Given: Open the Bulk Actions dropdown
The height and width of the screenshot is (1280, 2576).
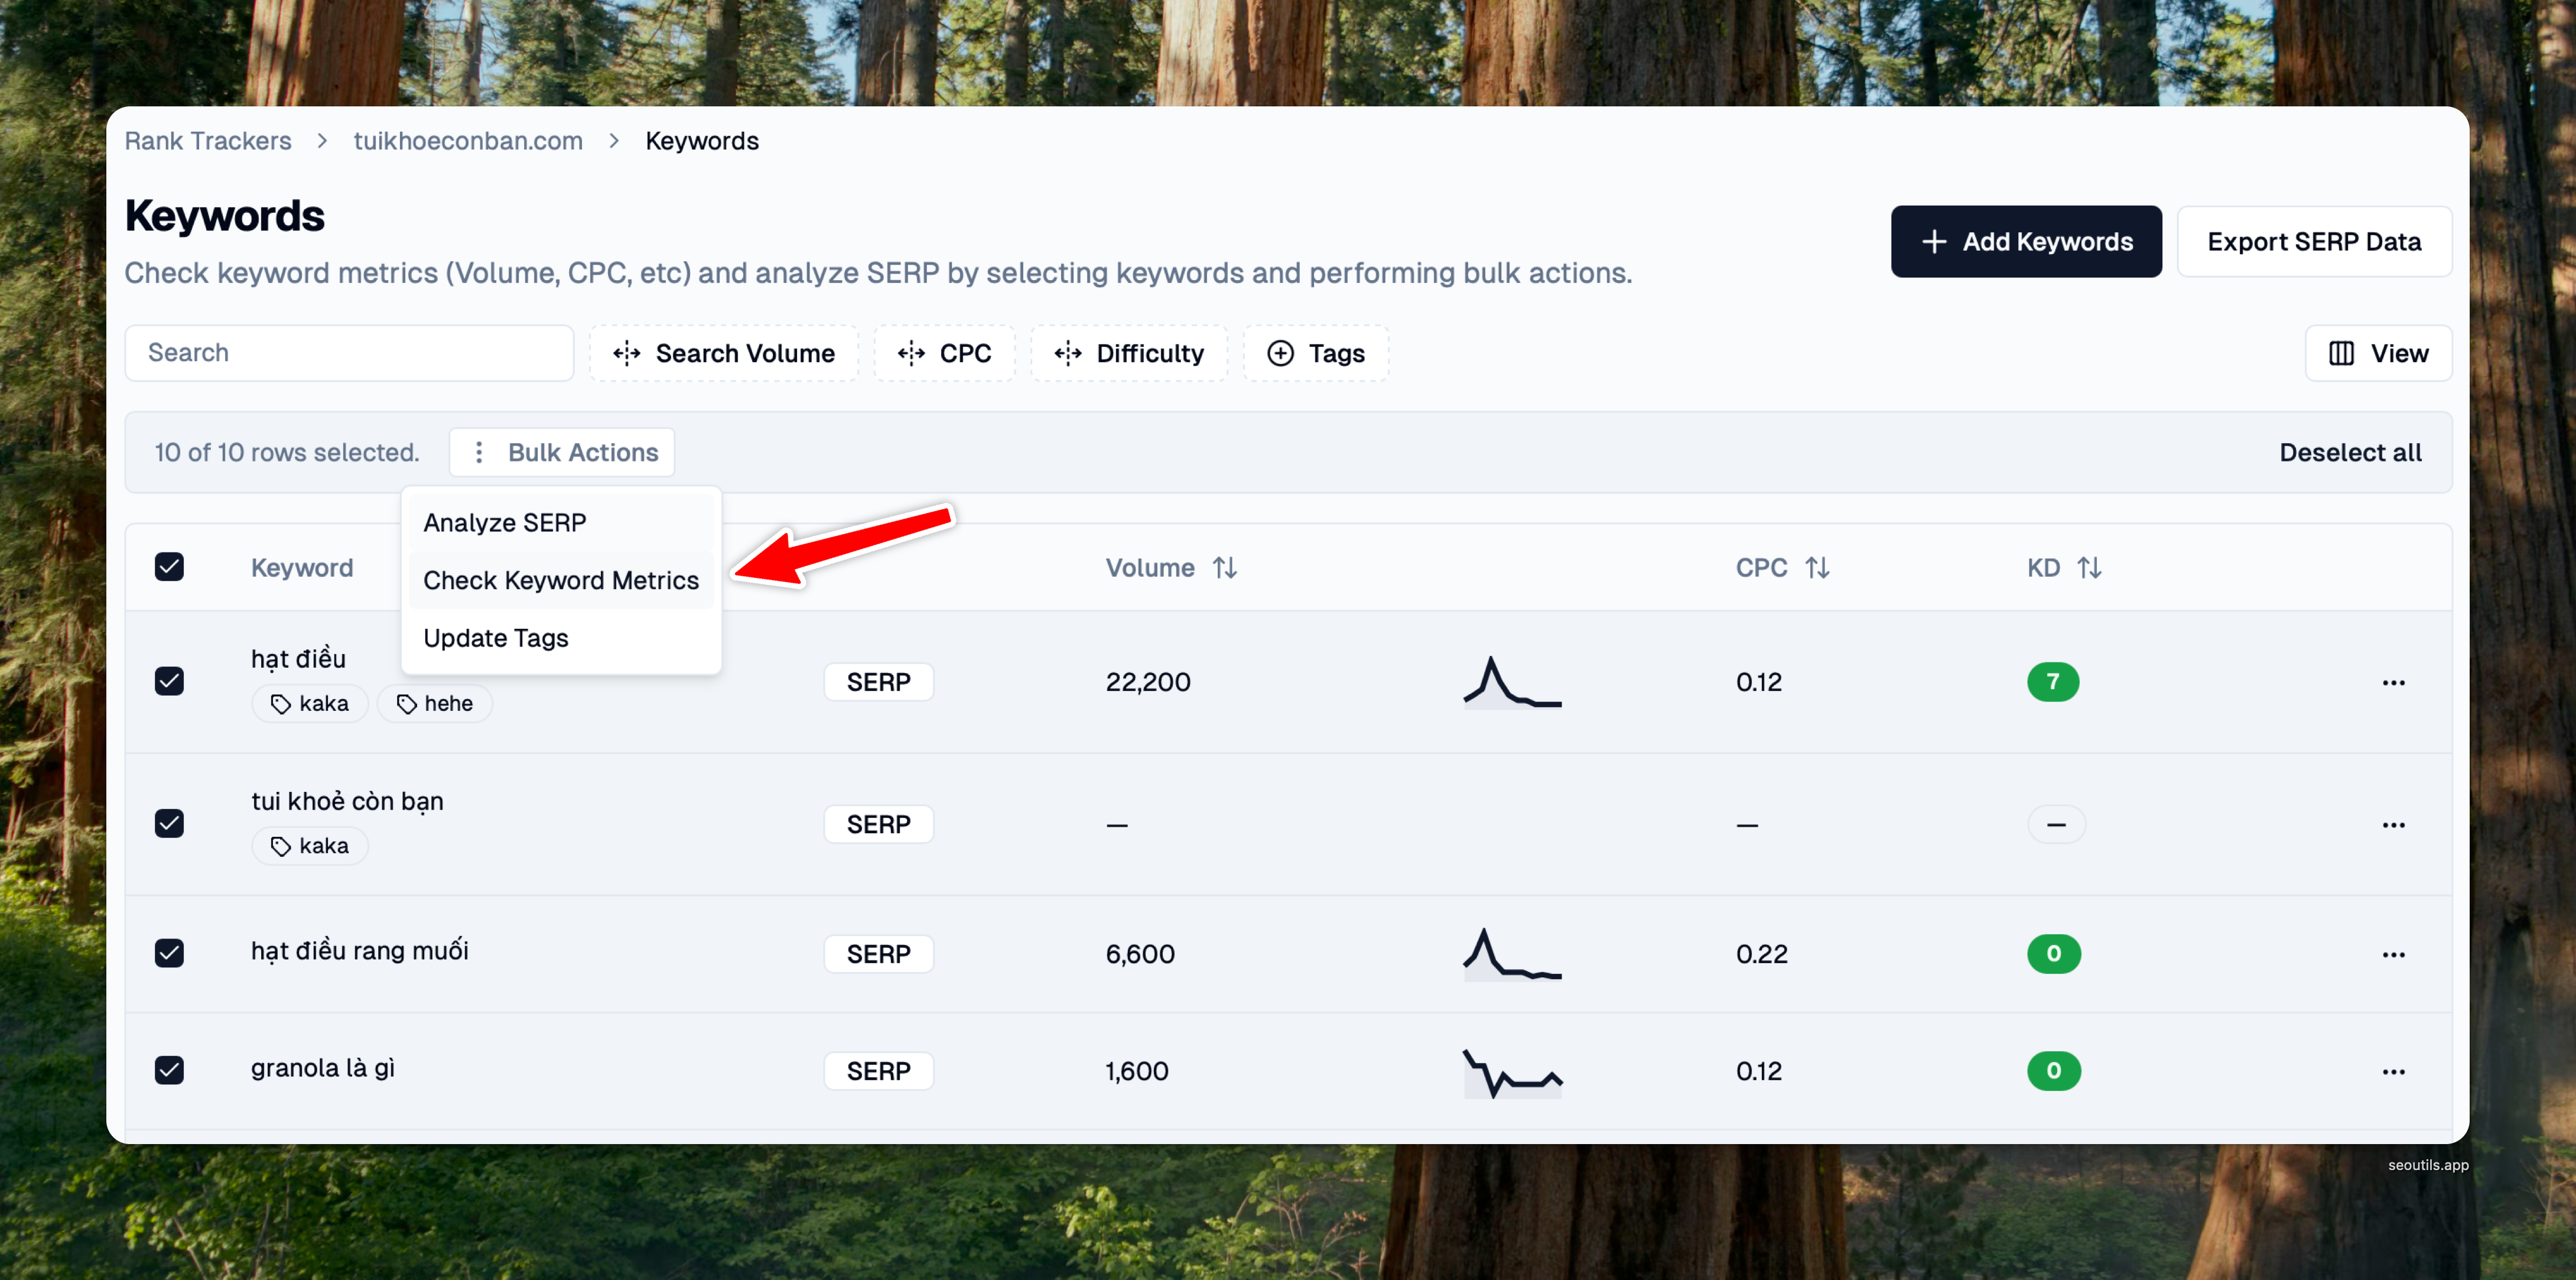Looking at the screenshot, I should point(562,452).
